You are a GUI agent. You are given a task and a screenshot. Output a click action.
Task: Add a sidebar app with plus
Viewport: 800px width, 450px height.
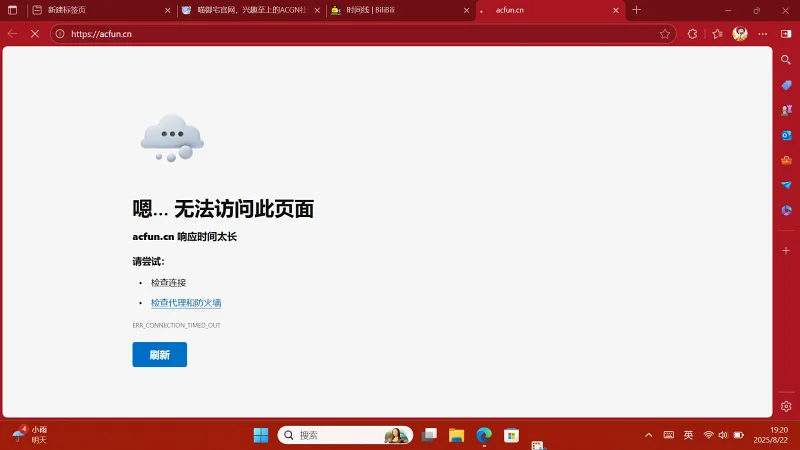(786, 251)
